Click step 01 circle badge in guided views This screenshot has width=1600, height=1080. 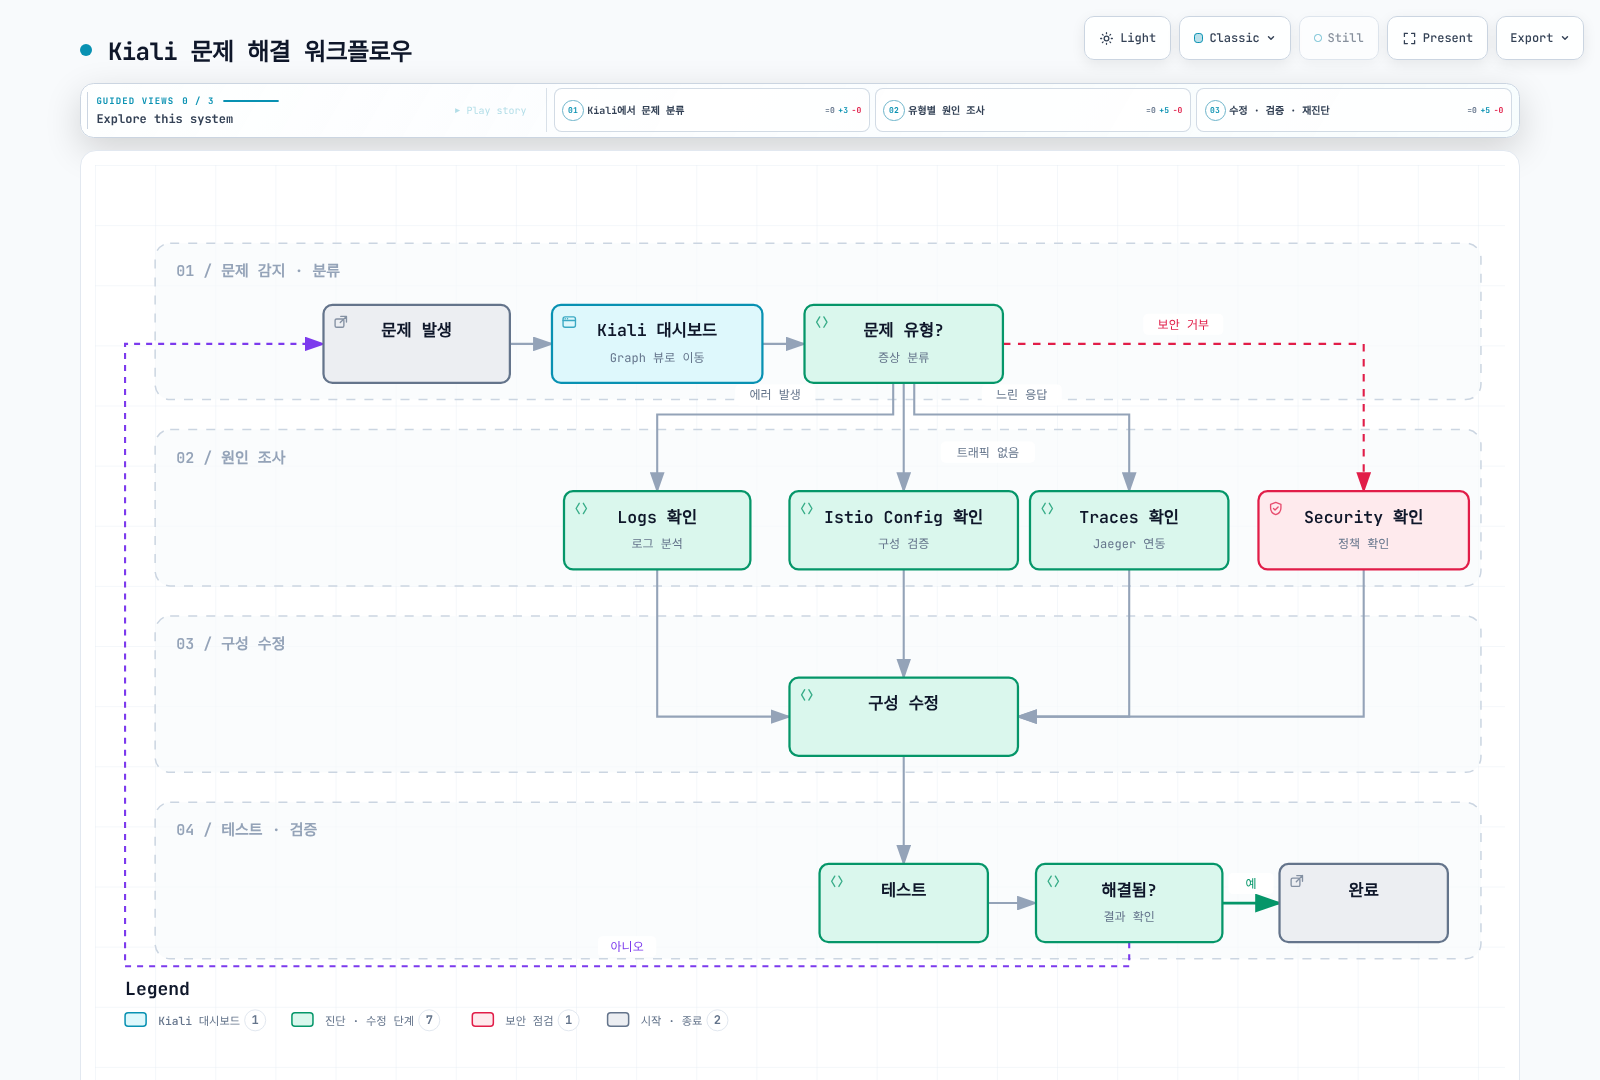pos(573,110)
